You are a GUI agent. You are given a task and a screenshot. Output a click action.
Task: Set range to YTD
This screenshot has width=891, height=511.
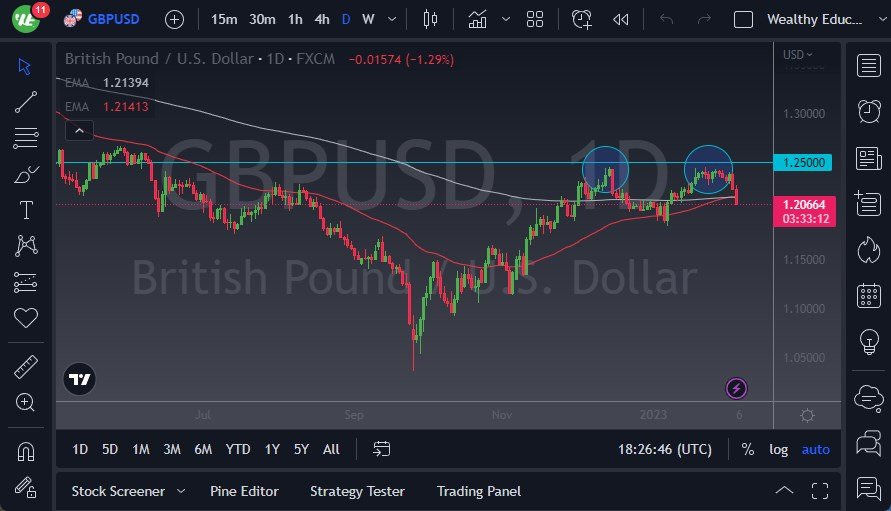238,449
